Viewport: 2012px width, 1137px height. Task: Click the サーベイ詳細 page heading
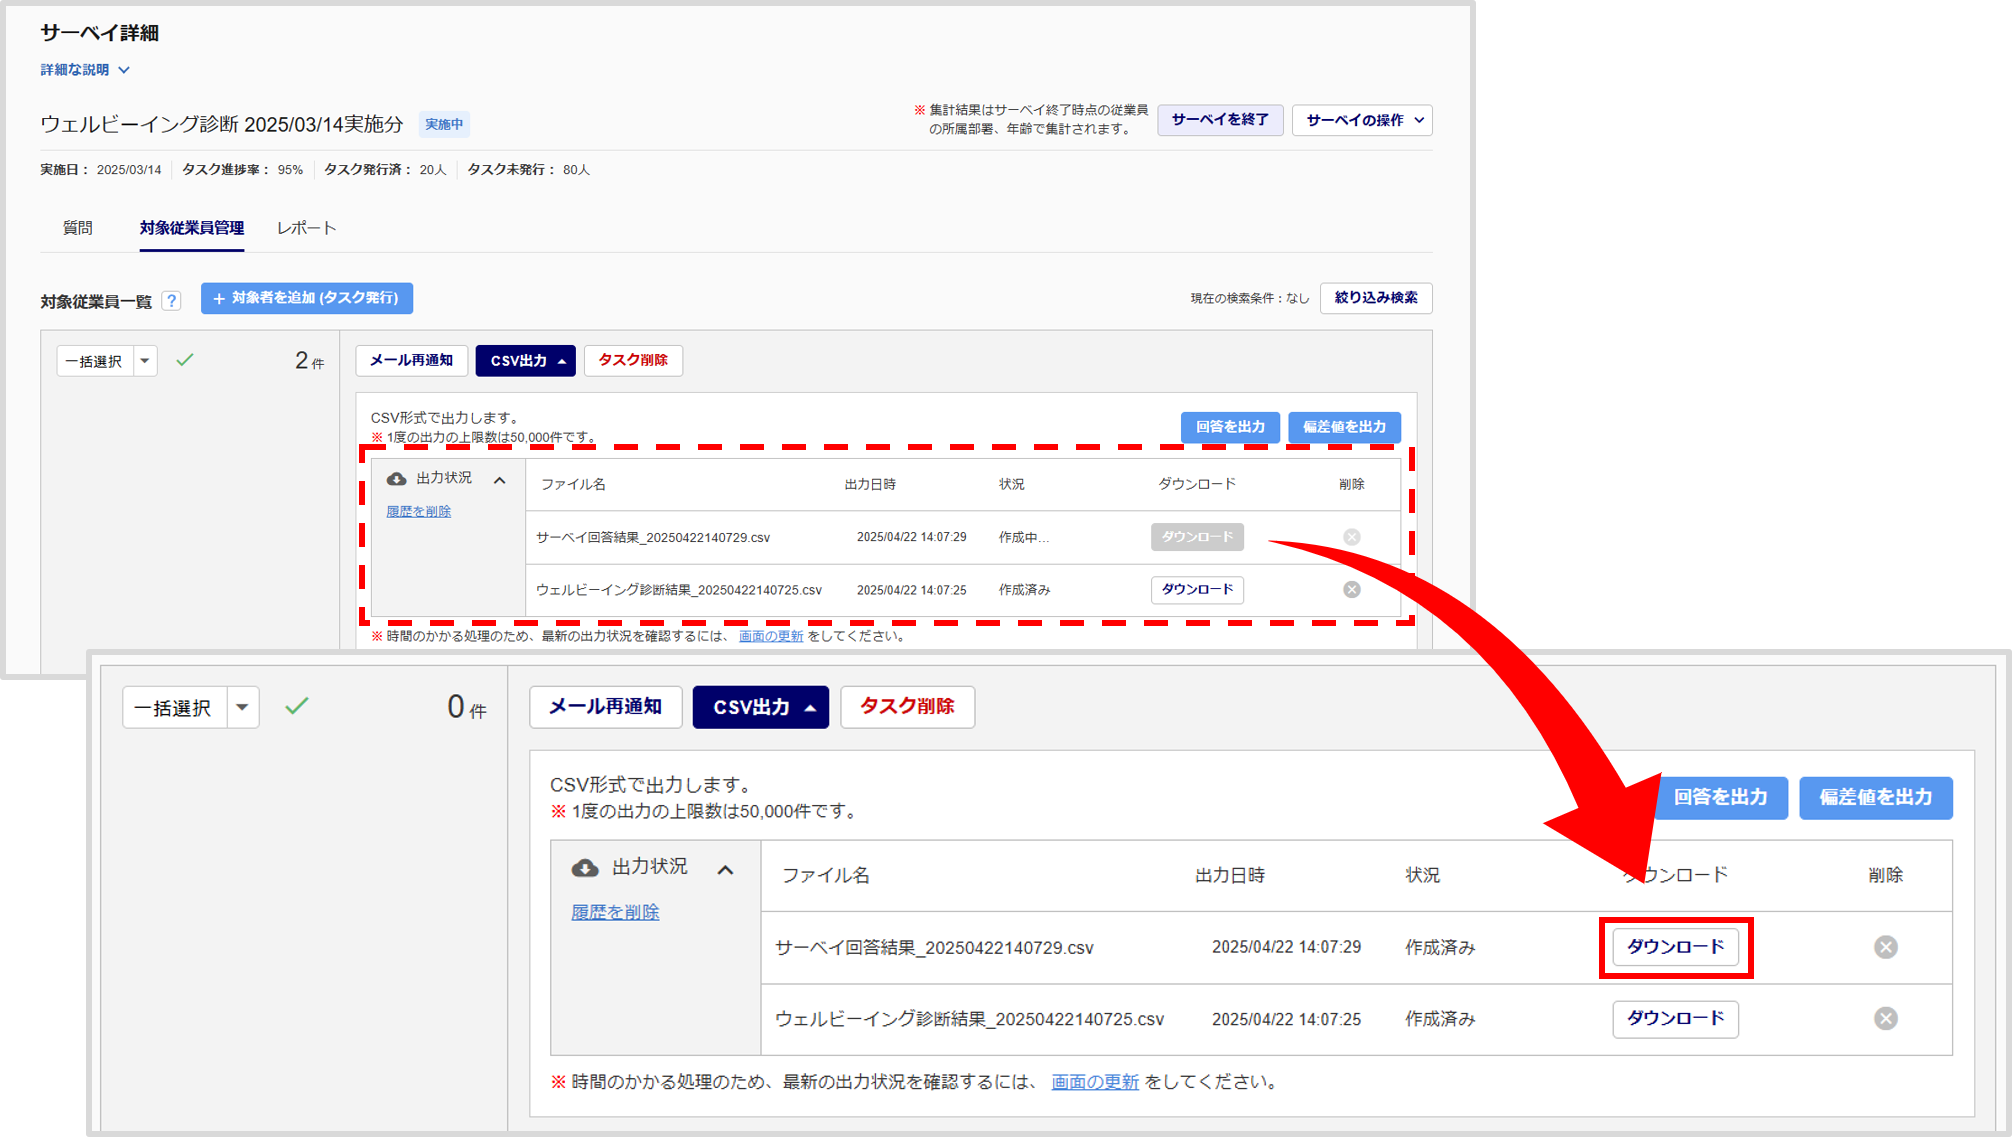[x=99, y=33]
